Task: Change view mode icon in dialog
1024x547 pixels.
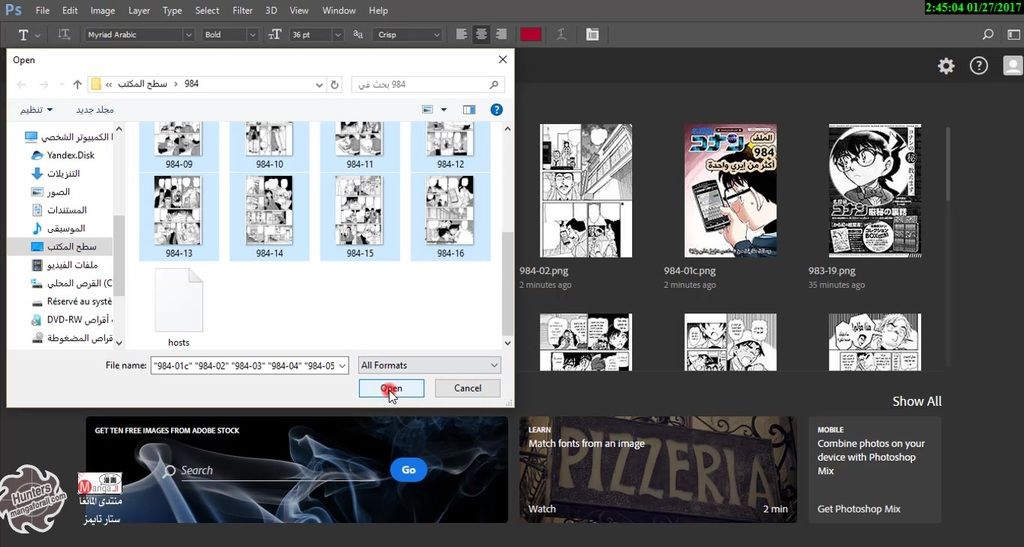Action: click(x=428, y=110)
